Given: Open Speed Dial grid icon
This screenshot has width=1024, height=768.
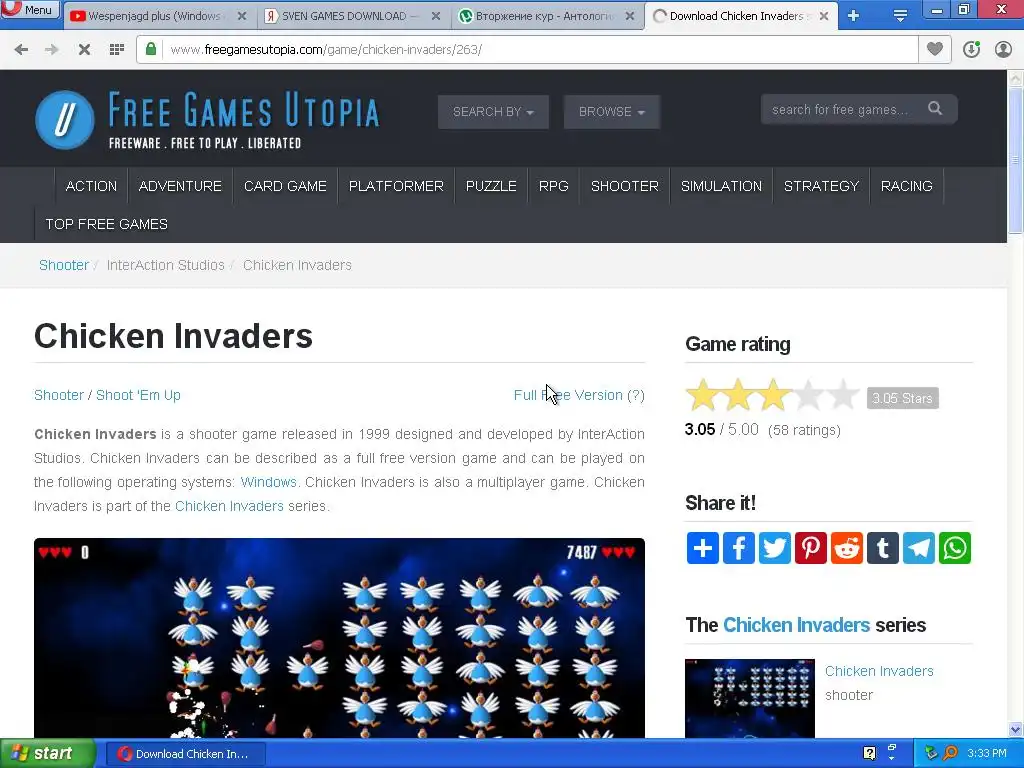Looking at the screenshot, I should click(117, 50).
